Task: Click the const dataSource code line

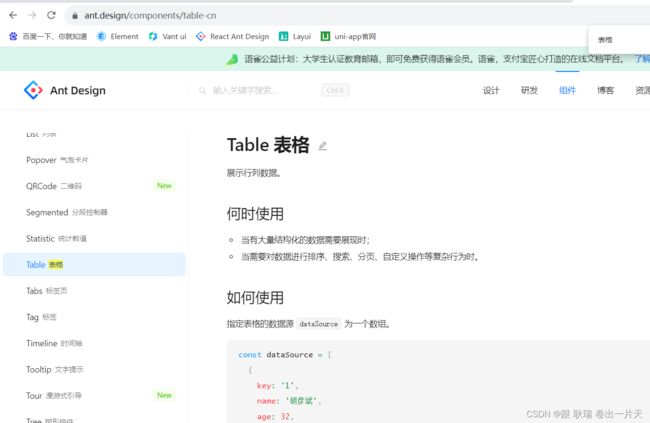Action: pyautogui.click(x=285, y=355)
